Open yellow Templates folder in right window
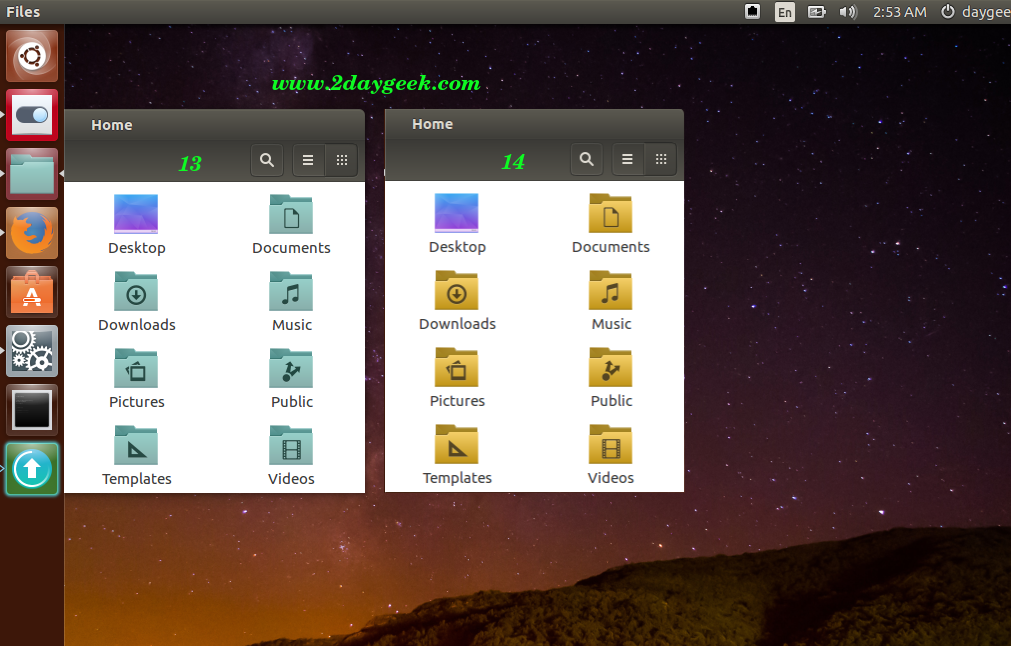 point(456,444)
